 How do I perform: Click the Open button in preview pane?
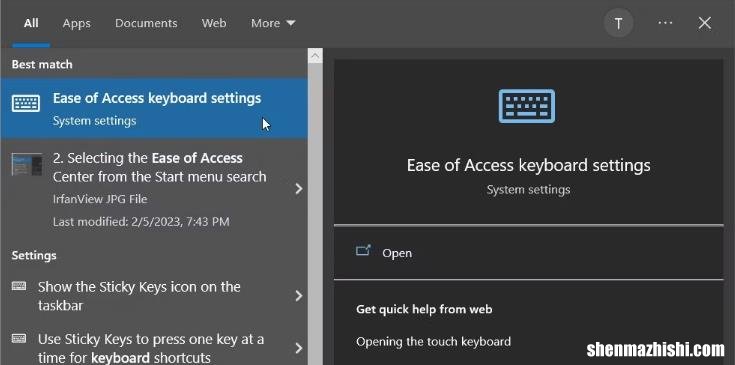529,253
